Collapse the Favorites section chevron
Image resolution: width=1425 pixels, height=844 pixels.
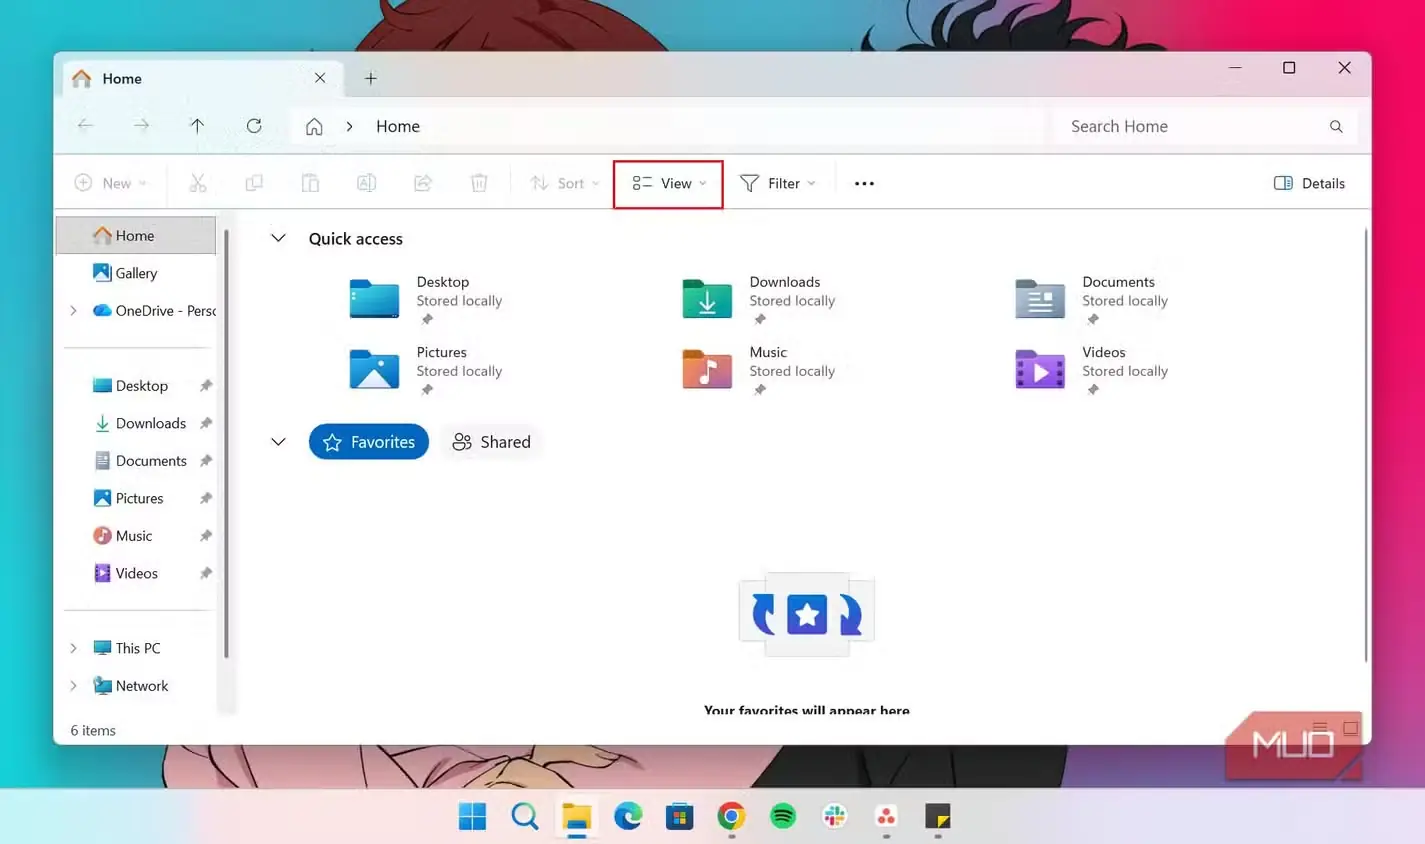[x=278, y=442]
